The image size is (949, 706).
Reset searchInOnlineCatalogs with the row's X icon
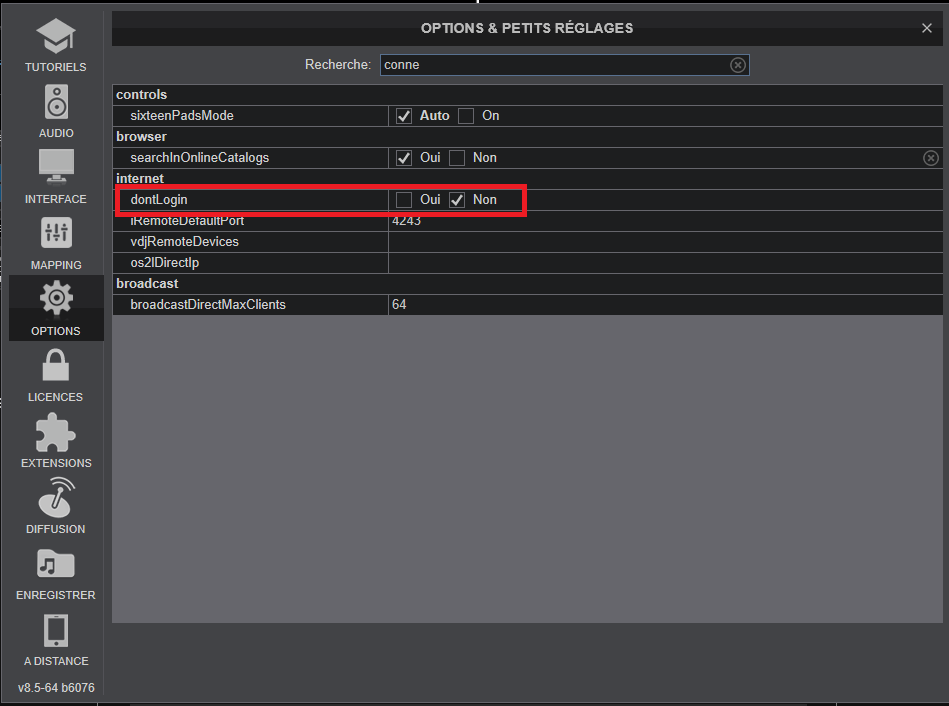930,158
